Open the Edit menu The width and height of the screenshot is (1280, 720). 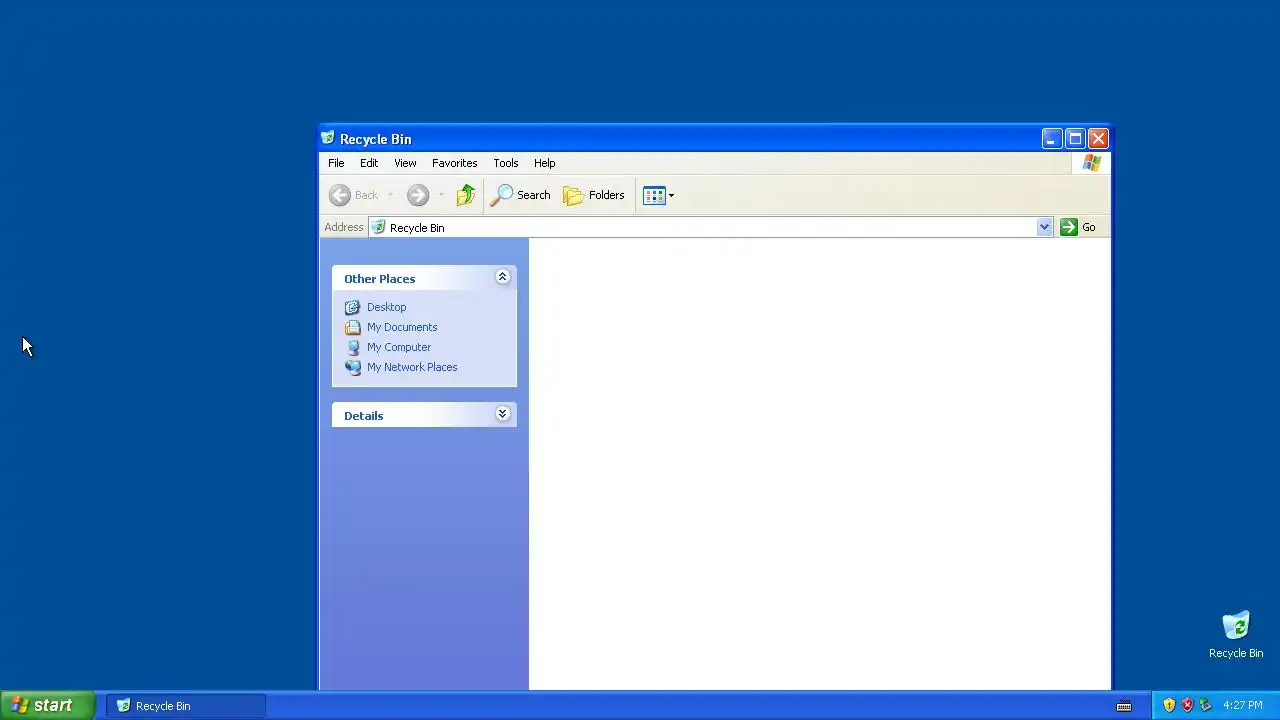[x=369, y=163]
